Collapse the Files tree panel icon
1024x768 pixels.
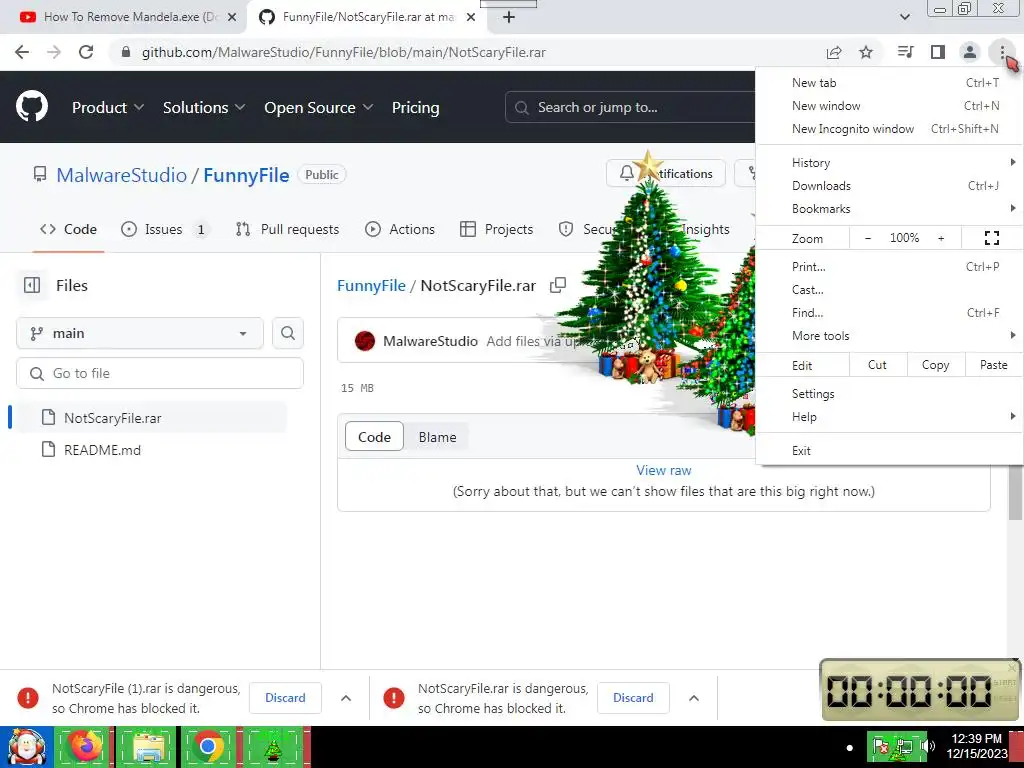[x=32, y=285]
